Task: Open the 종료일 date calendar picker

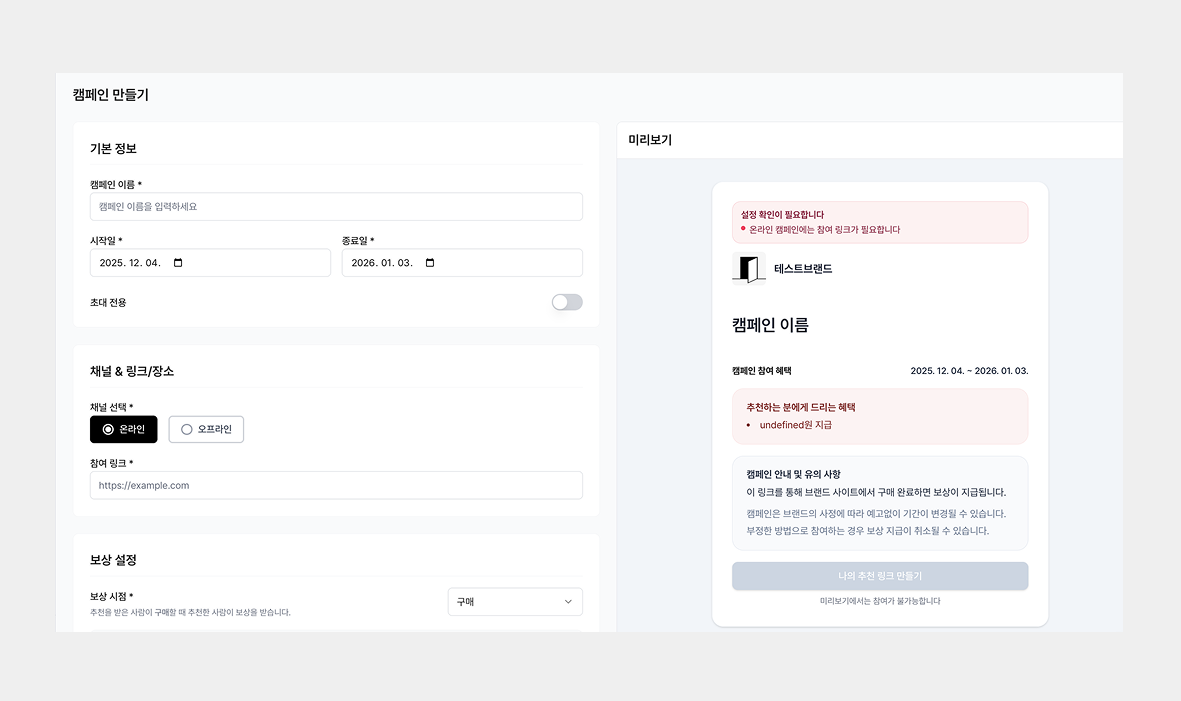Action: pyautogui.click(x=430, y=262)
